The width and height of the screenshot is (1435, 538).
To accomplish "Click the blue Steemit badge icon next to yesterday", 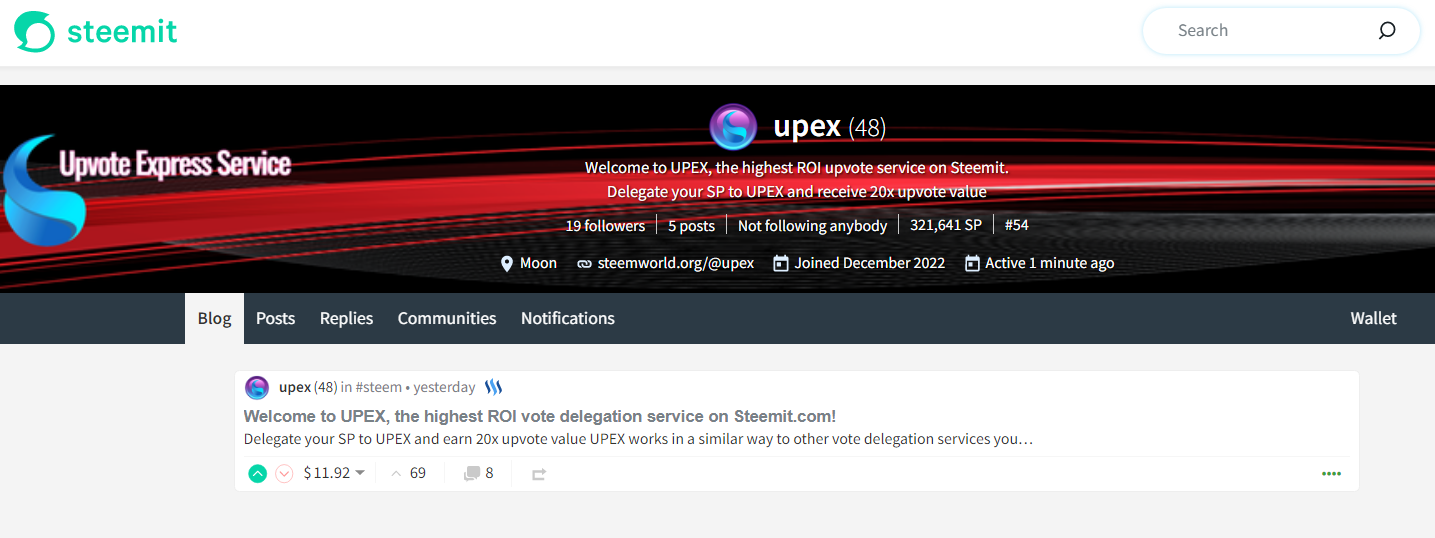I will coord(493,387).
